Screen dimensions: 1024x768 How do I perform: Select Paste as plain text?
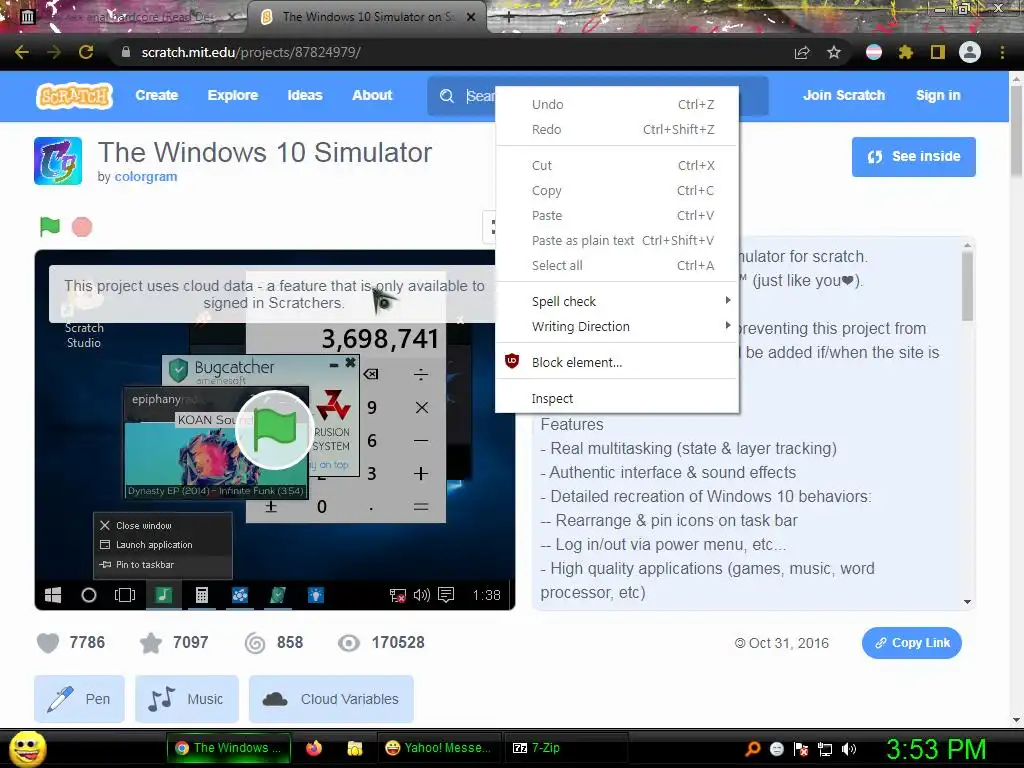617,240
